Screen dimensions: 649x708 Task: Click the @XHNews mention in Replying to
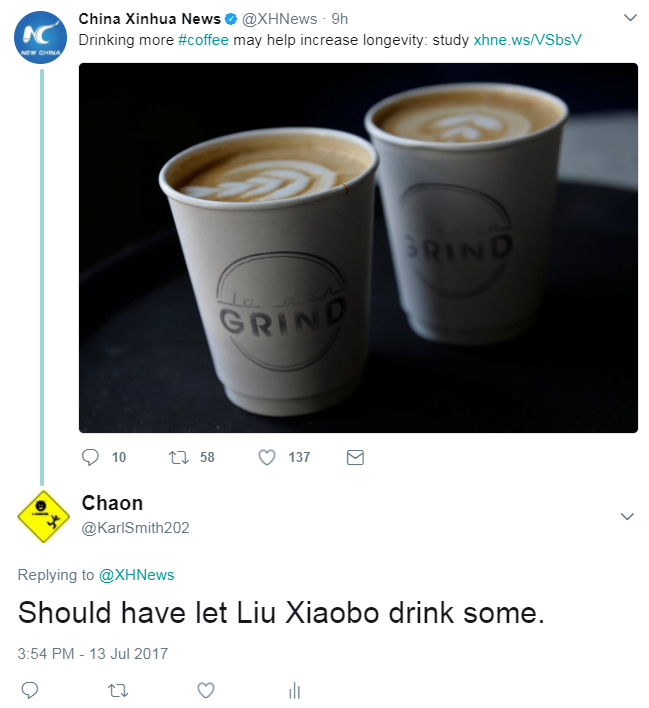point(136,575)
